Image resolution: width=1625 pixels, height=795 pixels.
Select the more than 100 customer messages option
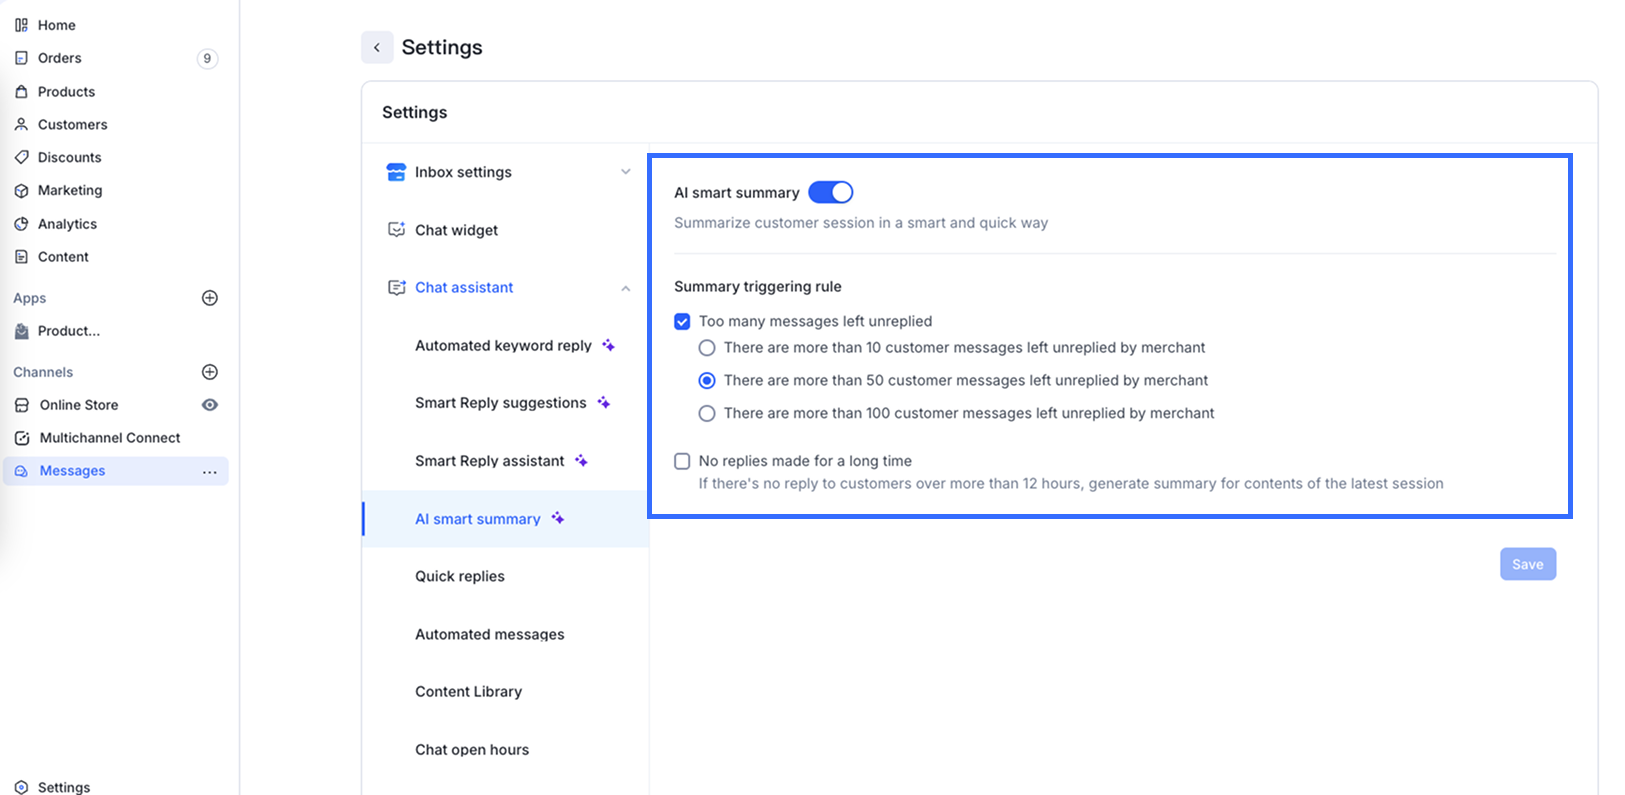(707, 413)
